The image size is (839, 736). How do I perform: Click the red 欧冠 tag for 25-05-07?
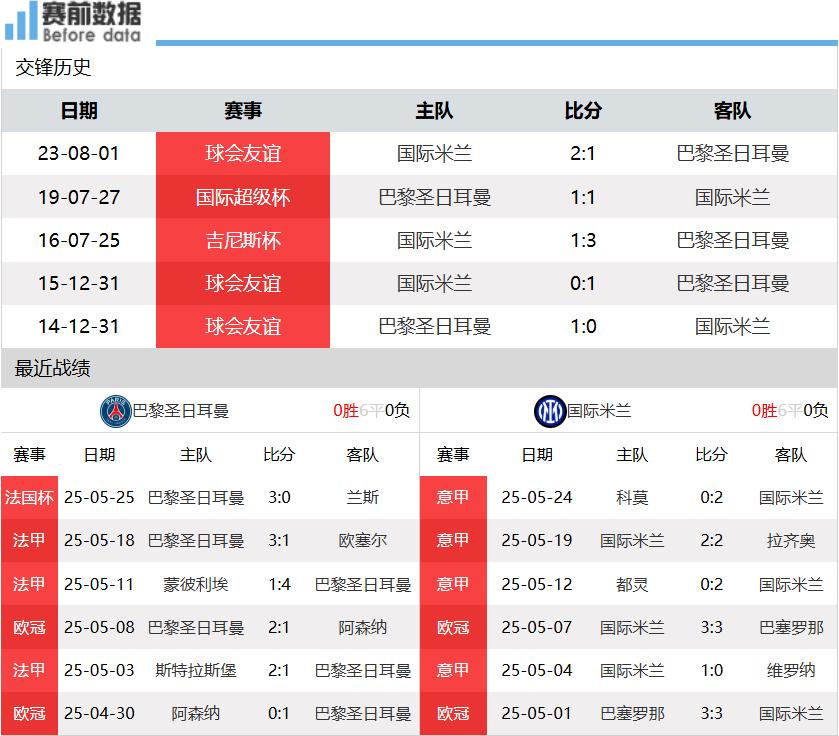453,627
